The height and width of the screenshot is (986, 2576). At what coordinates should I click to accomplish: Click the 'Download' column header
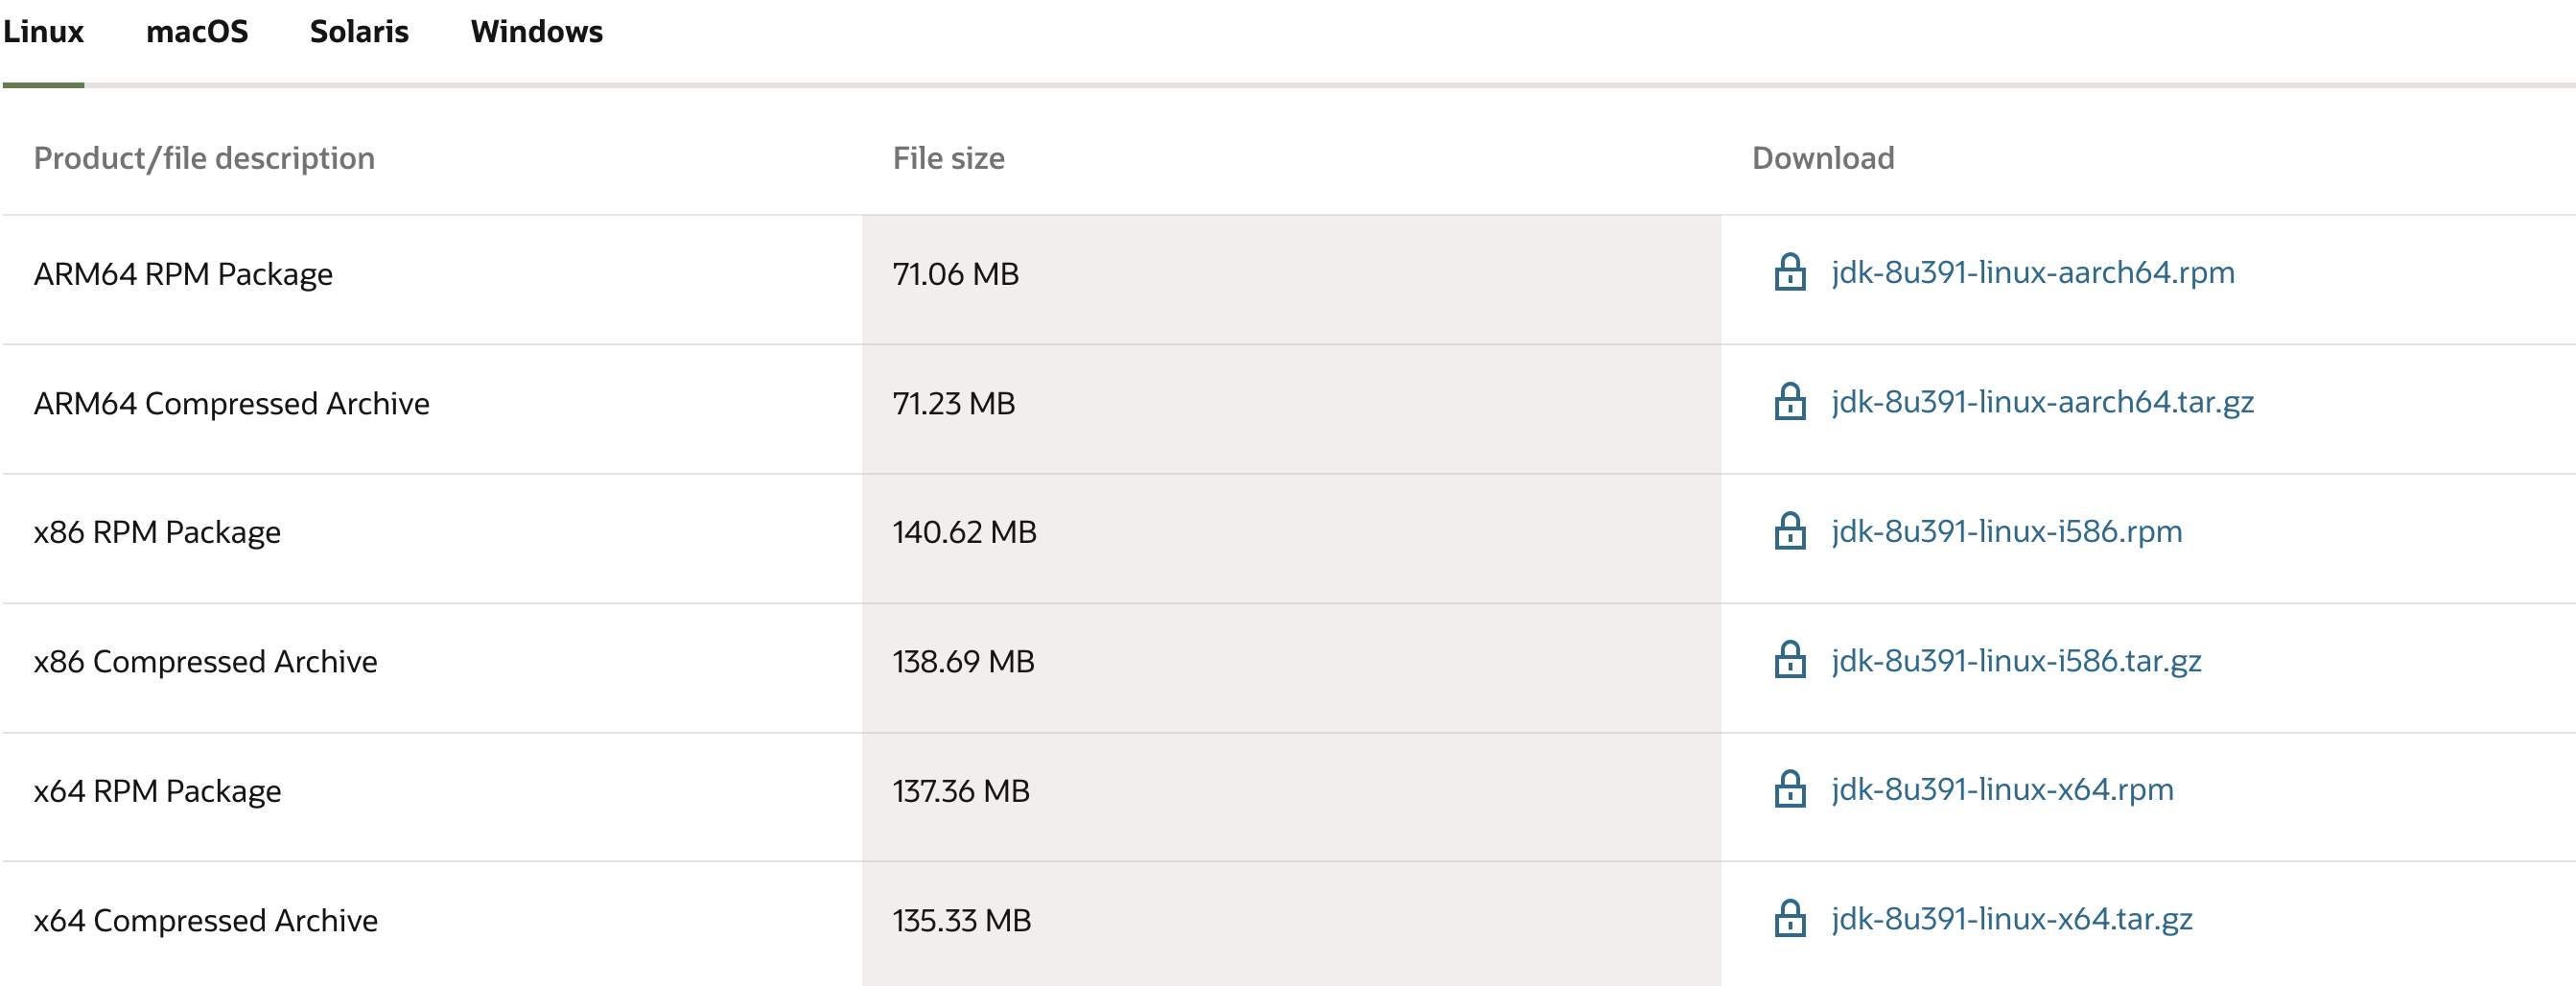[x=1822, y=158]
